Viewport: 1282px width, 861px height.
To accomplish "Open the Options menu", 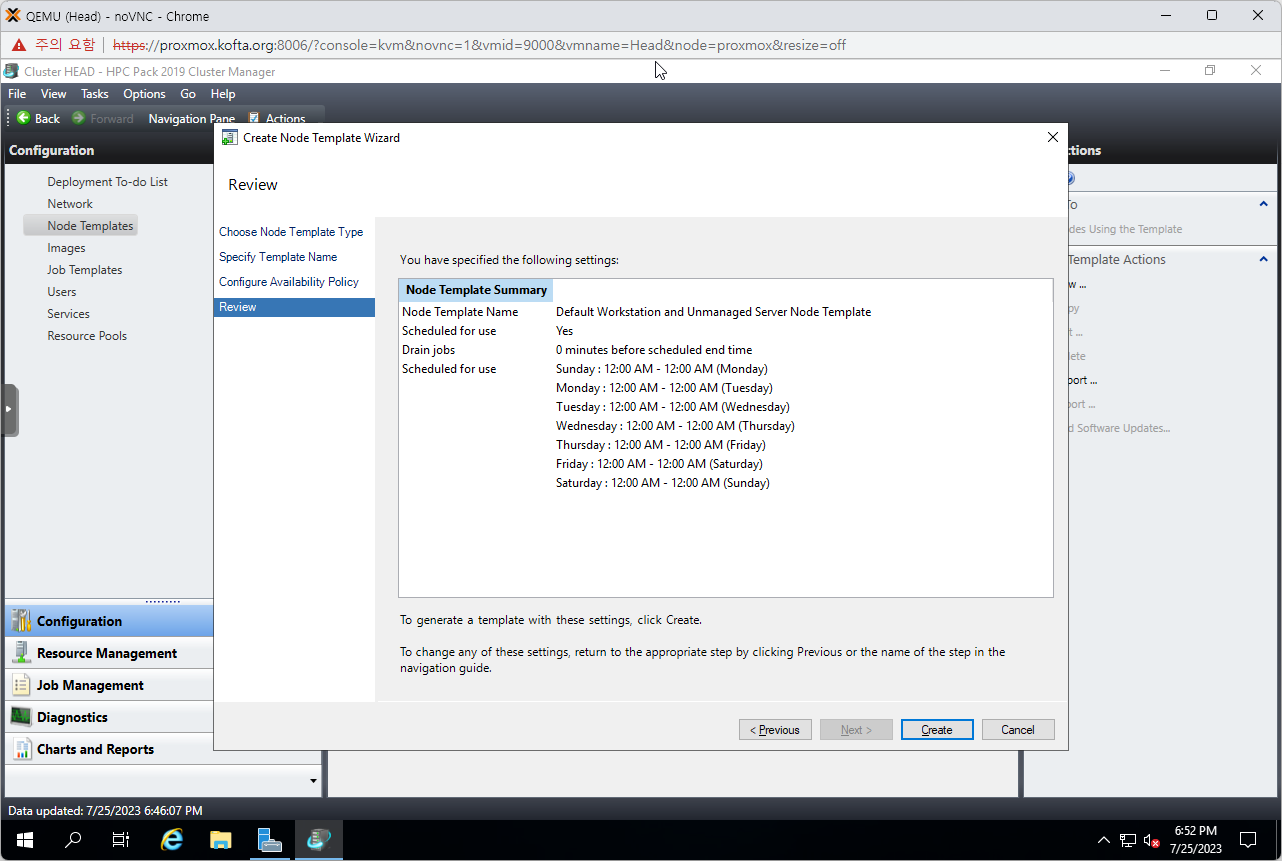I will [x=144, y=94].
